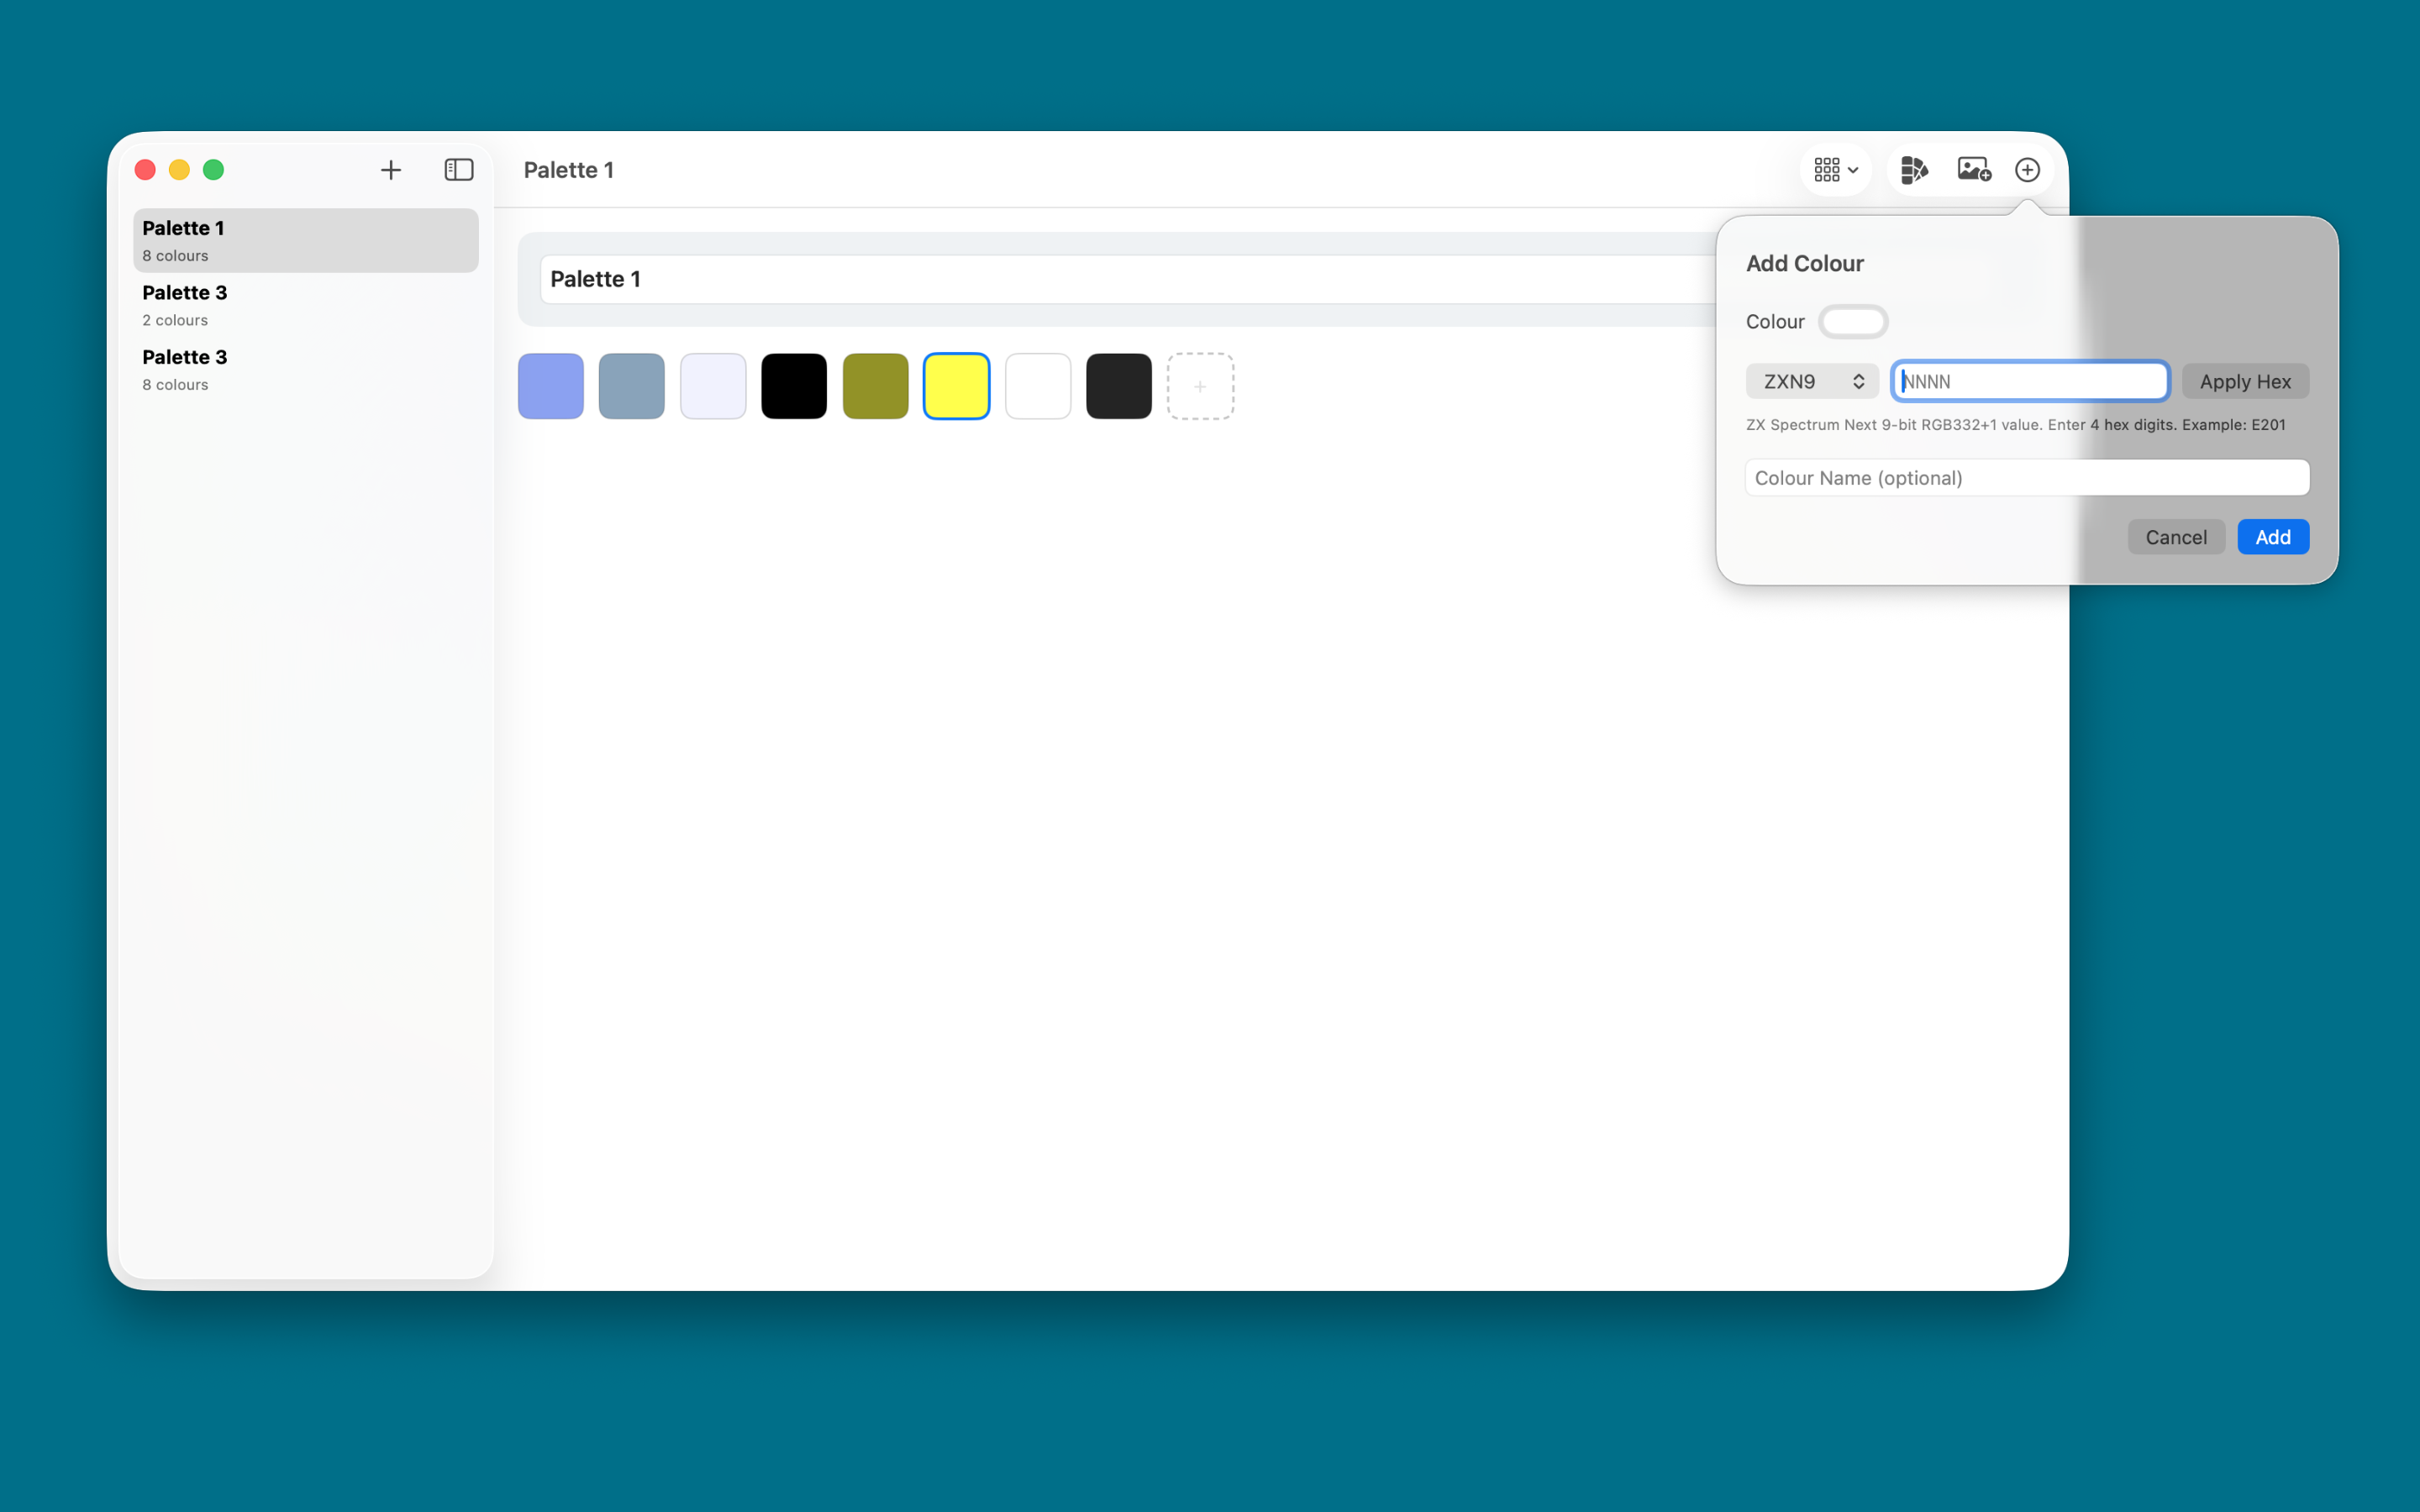
Task: Click the Apply Hex button
Action: coord(2244,380)
